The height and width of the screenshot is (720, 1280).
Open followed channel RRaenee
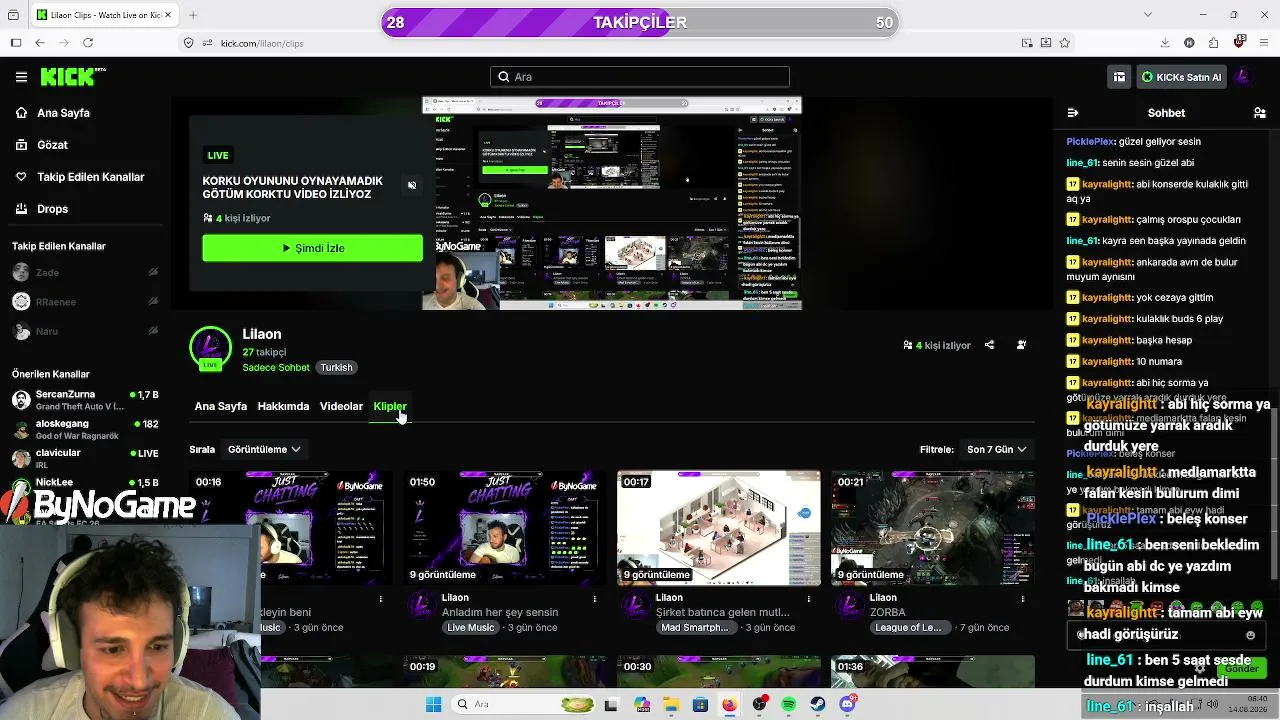click(x=85, y=302)
